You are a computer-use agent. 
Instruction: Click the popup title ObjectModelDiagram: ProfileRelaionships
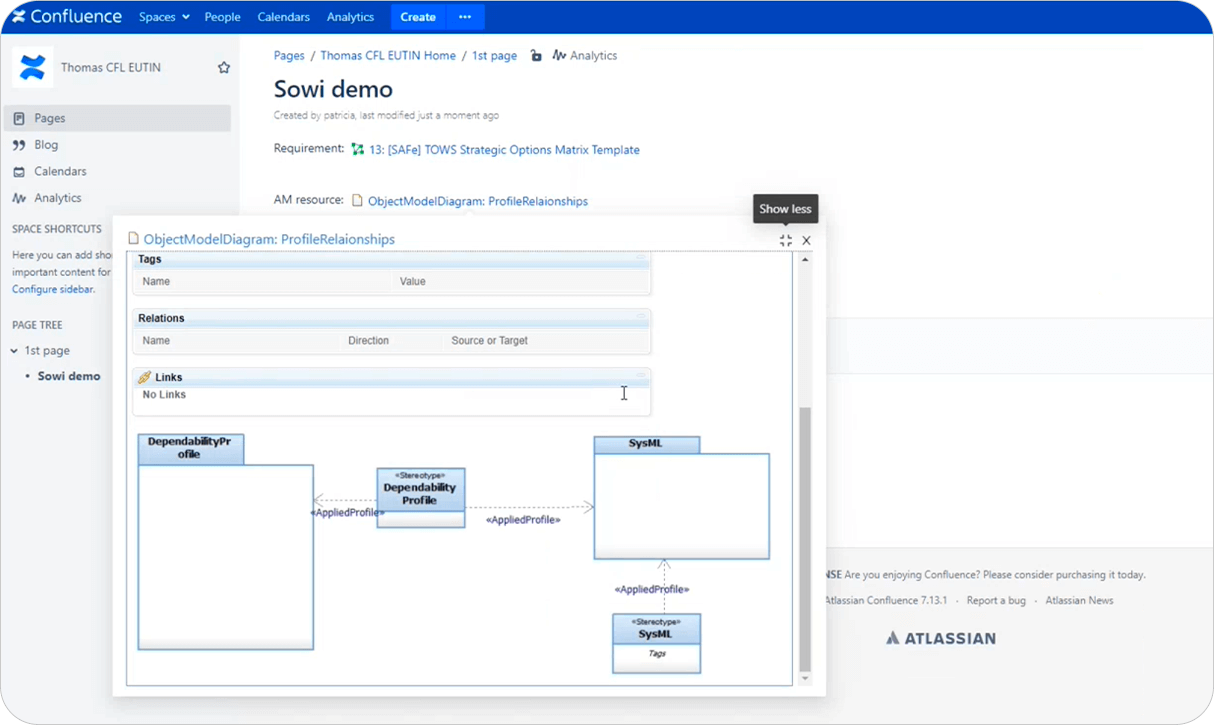(x=269, y=239)
